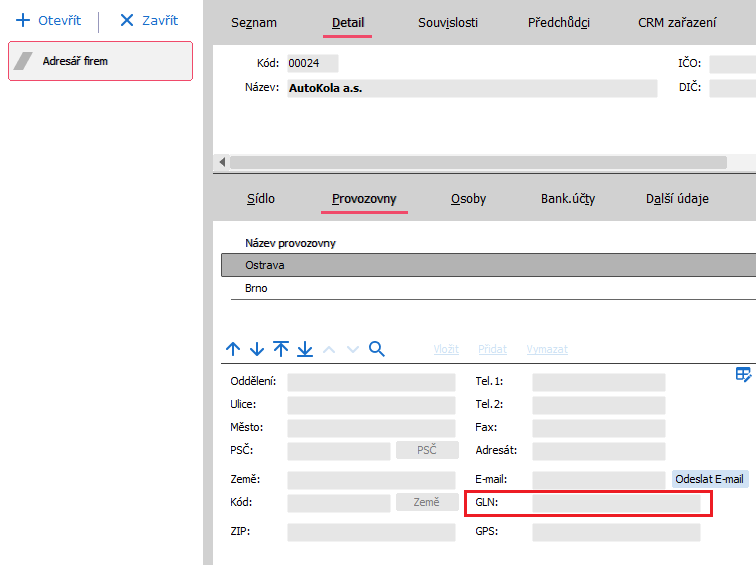Open the Souvislosti tab
Image resolution: width=756 pixels, height=565 pixels.
[x=446, y=23]
